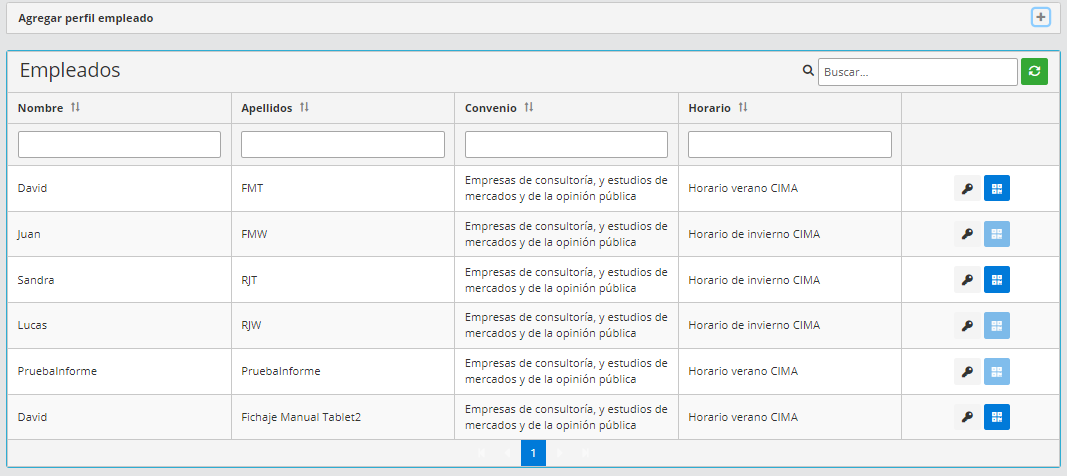Click the key icon for Lucas RJW

(967, 326)
